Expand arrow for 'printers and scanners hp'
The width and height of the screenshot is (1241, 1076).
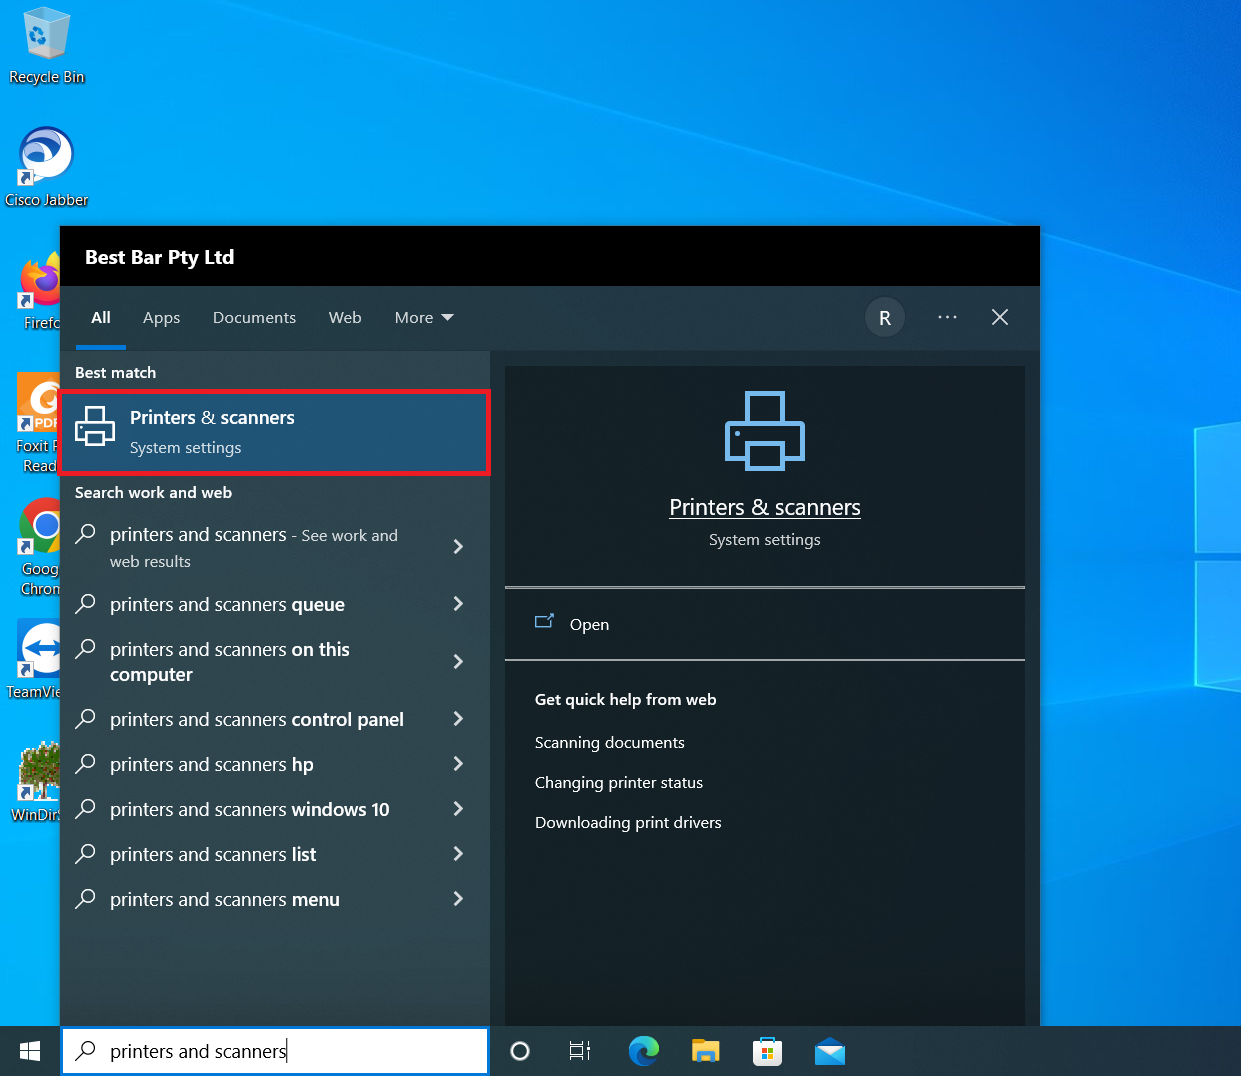(458, 763)
